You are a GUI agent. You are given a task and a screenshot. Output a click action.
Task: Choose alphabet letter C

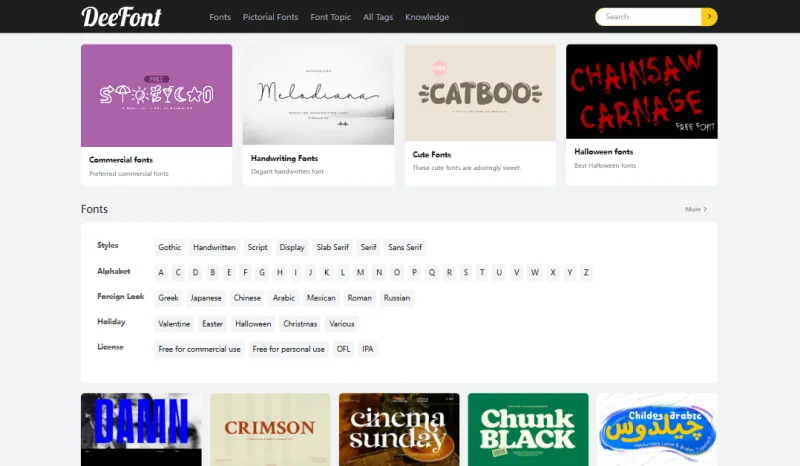pyautogui.click(x=178, y=273)
